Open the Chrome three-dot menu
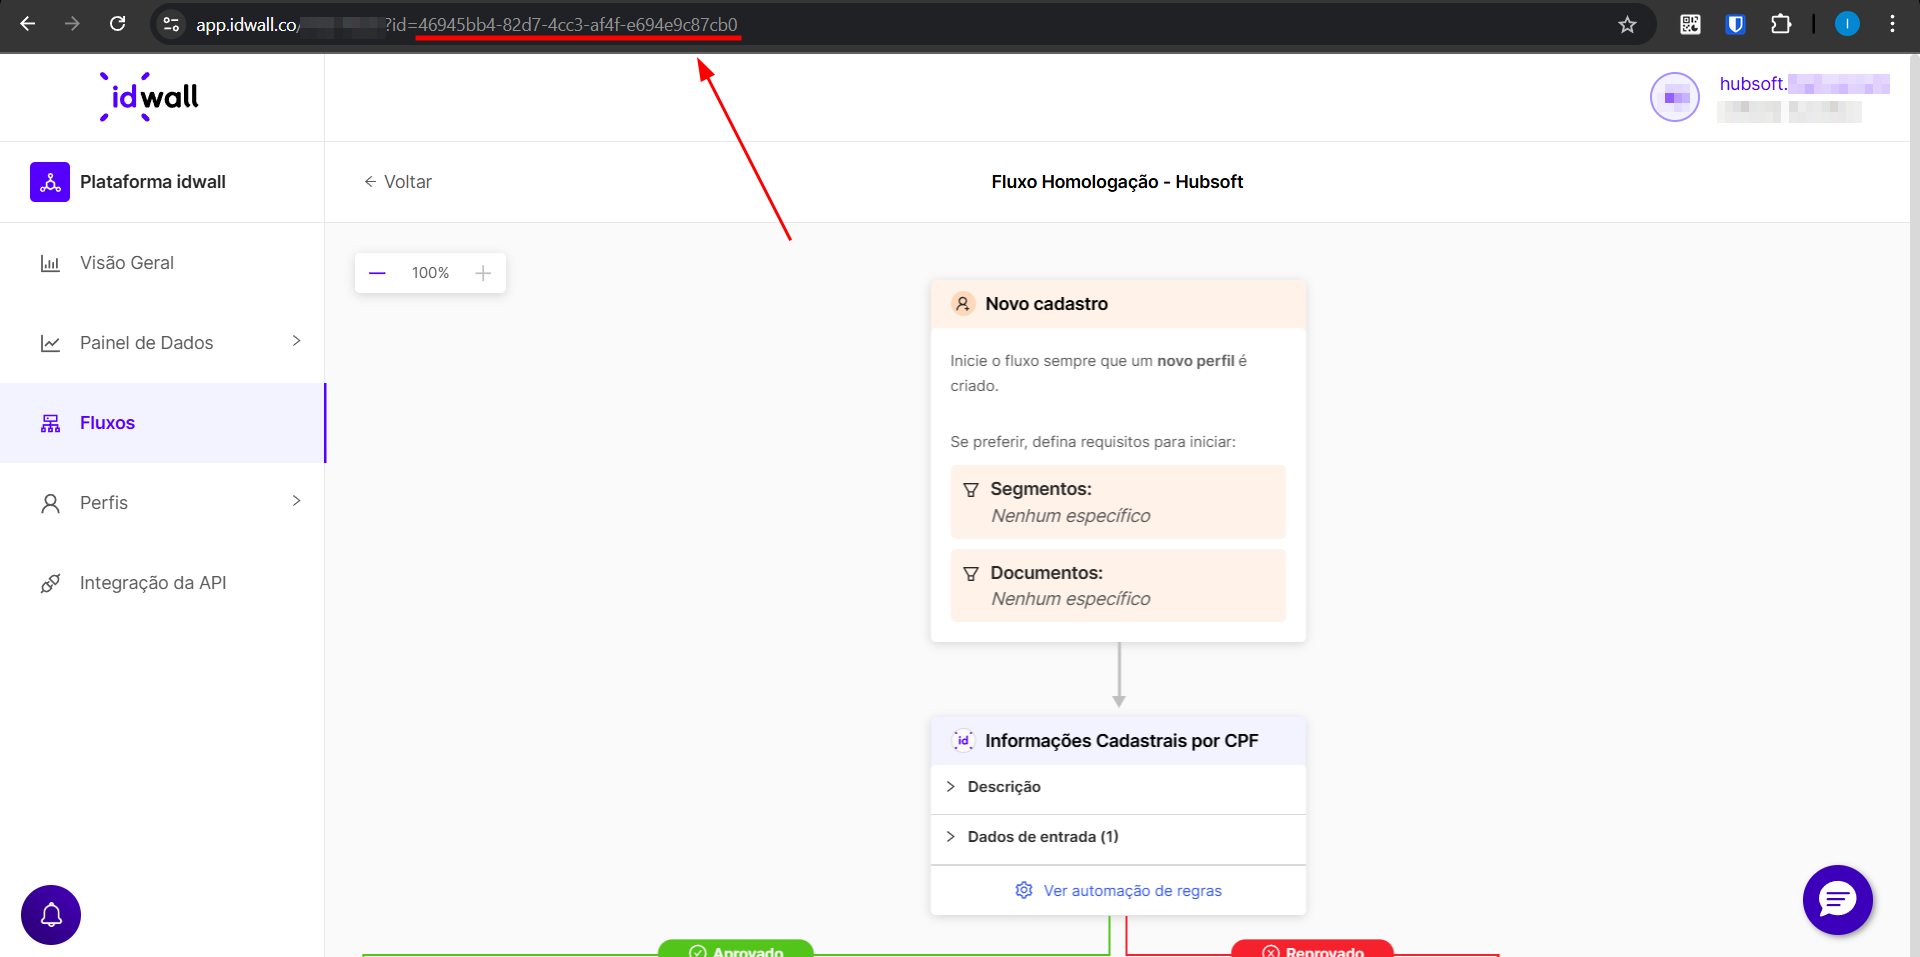 (x=1892, y=24)
